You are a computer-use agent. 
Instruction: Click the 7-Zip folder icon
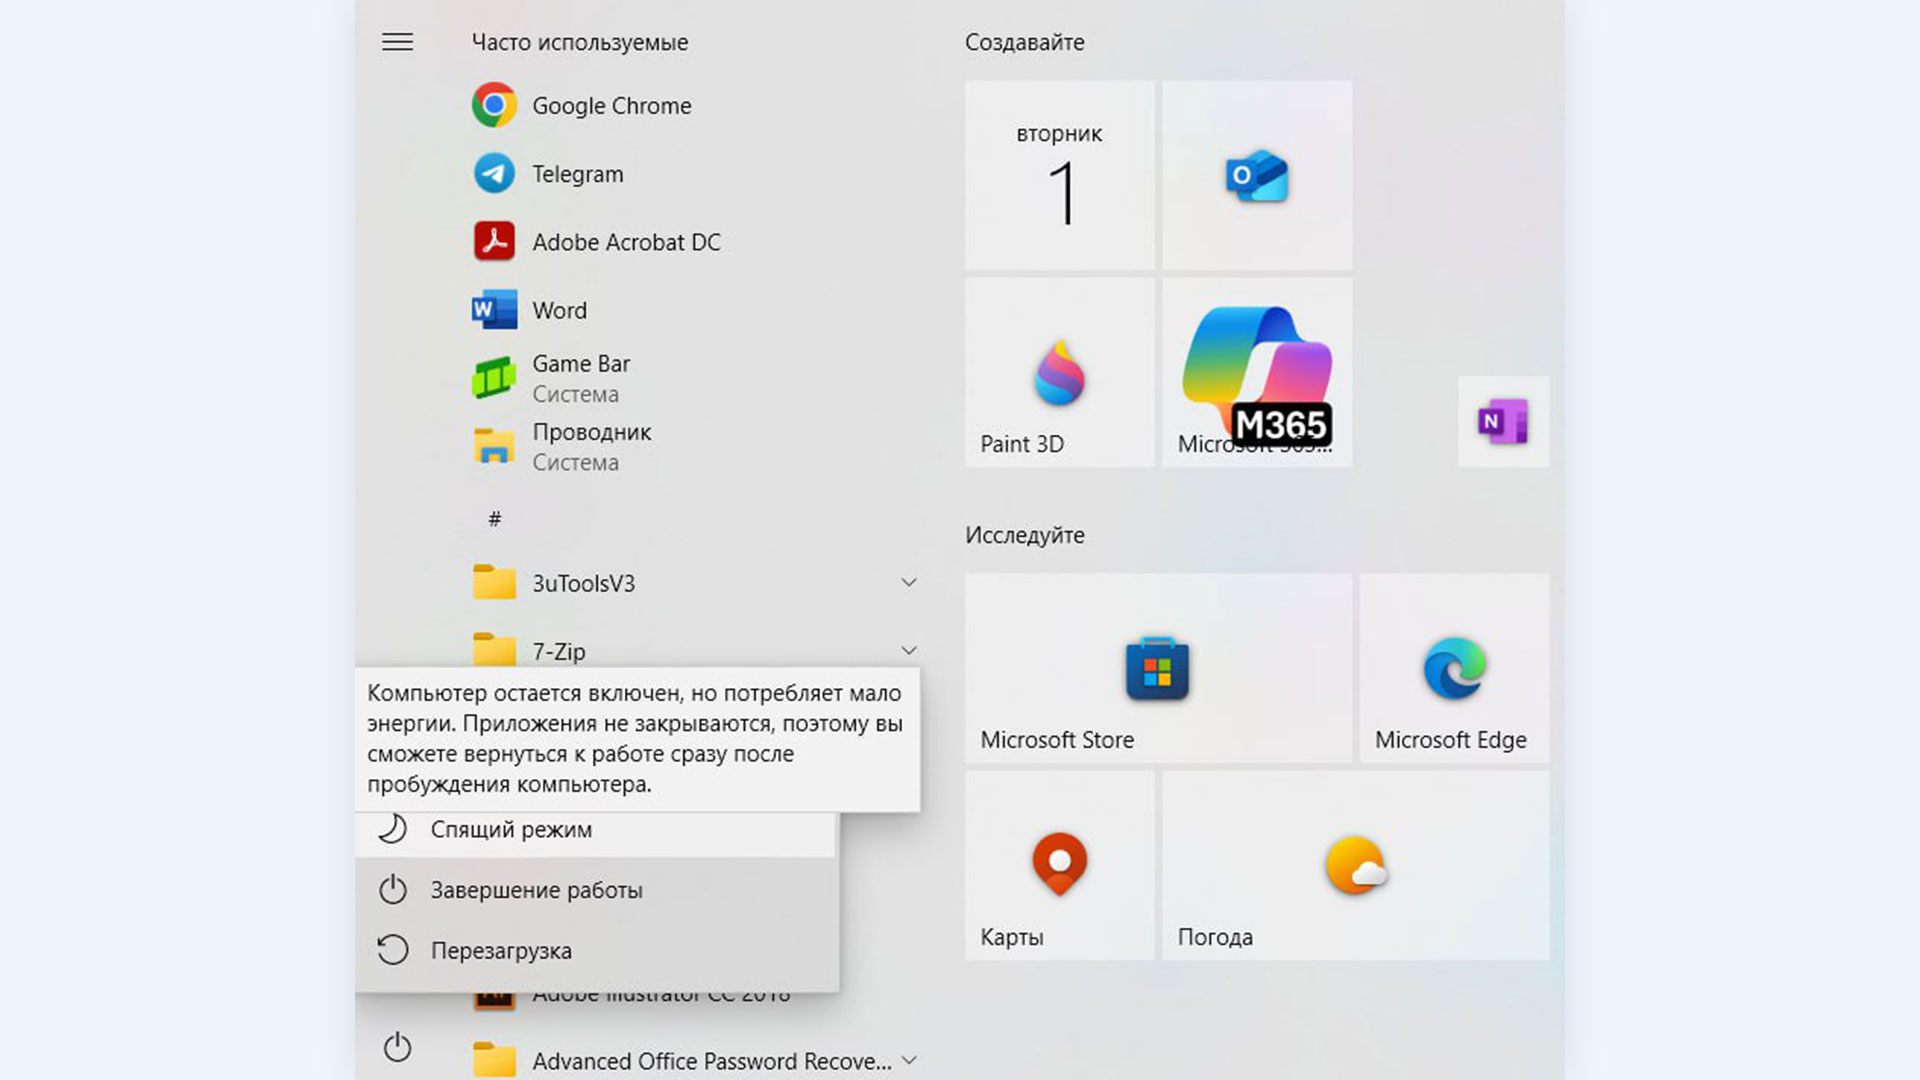494,649
